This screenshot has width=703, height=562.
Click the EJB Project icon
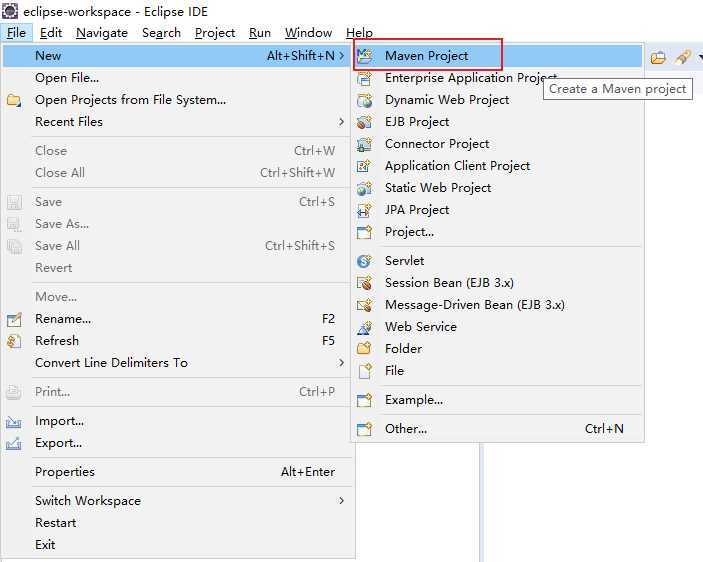[365, 122]
